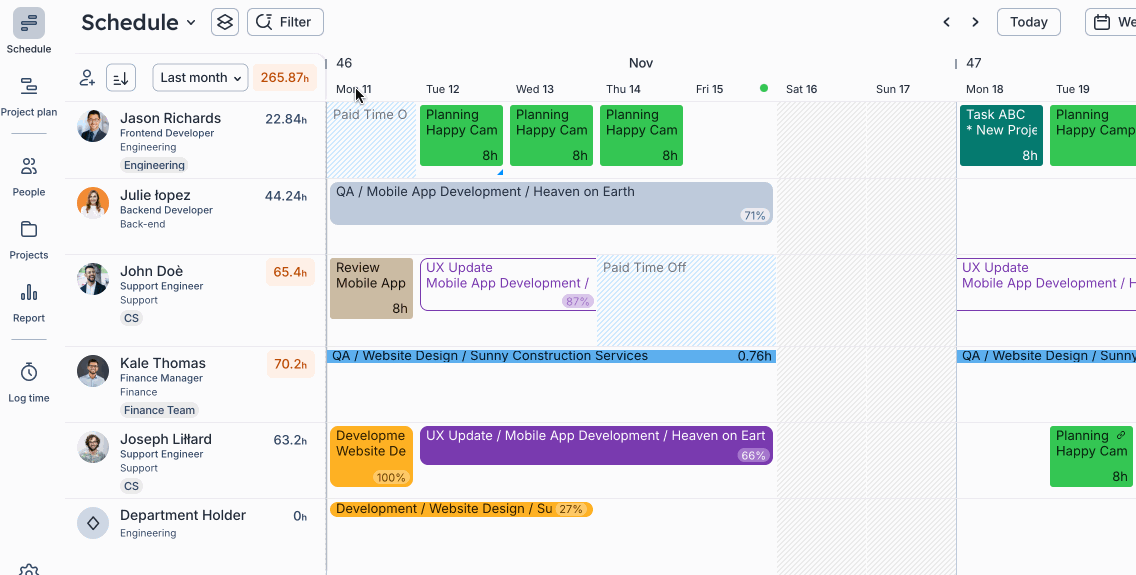Click the add person icon
1136x575 pixels.
pos(88,78)
